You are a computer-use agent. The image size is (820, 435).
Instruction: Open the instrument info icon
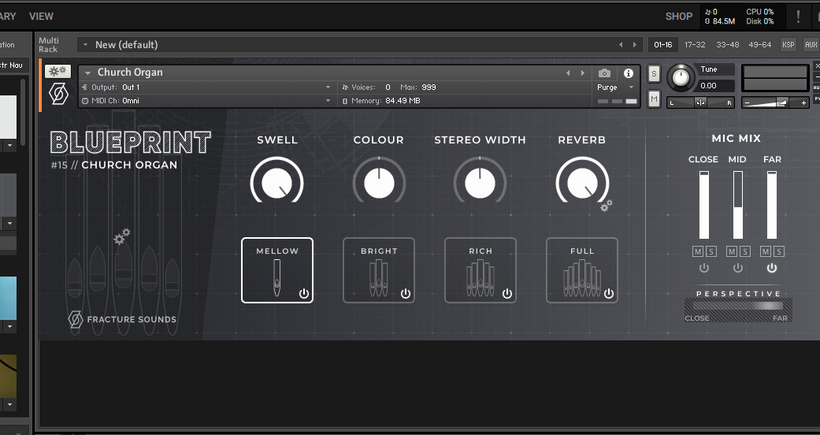(628, 73)
